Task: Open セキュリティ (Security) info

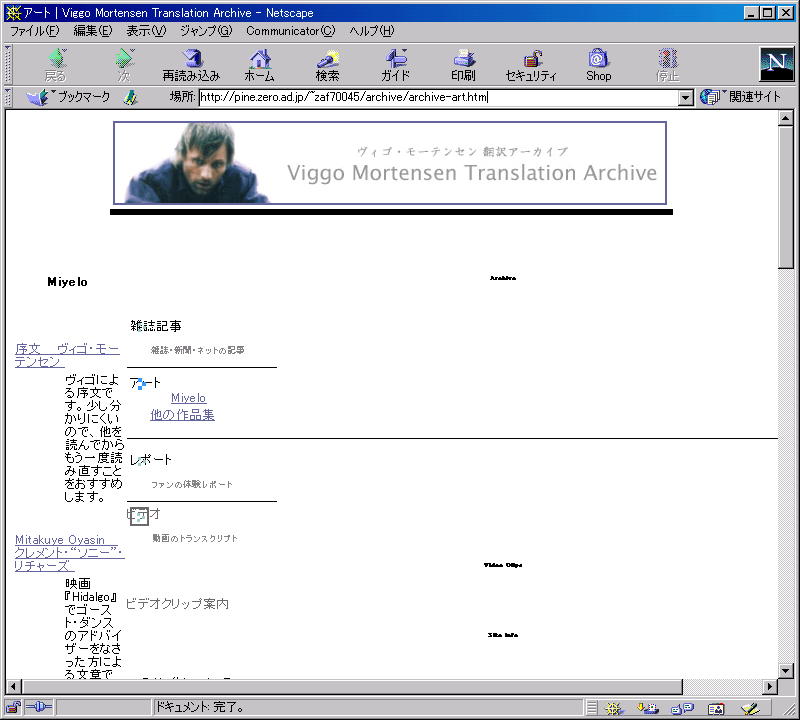Action: click(x=531, y=65)
